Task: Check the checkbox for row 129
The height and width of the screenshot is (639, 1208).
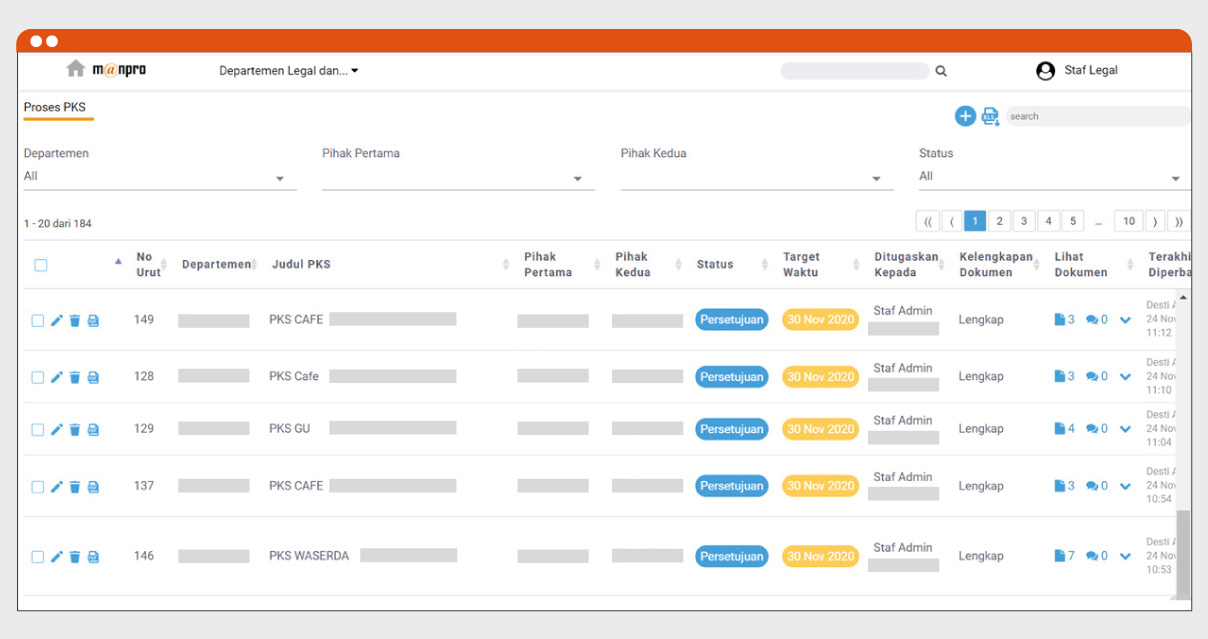Action: 38,430
